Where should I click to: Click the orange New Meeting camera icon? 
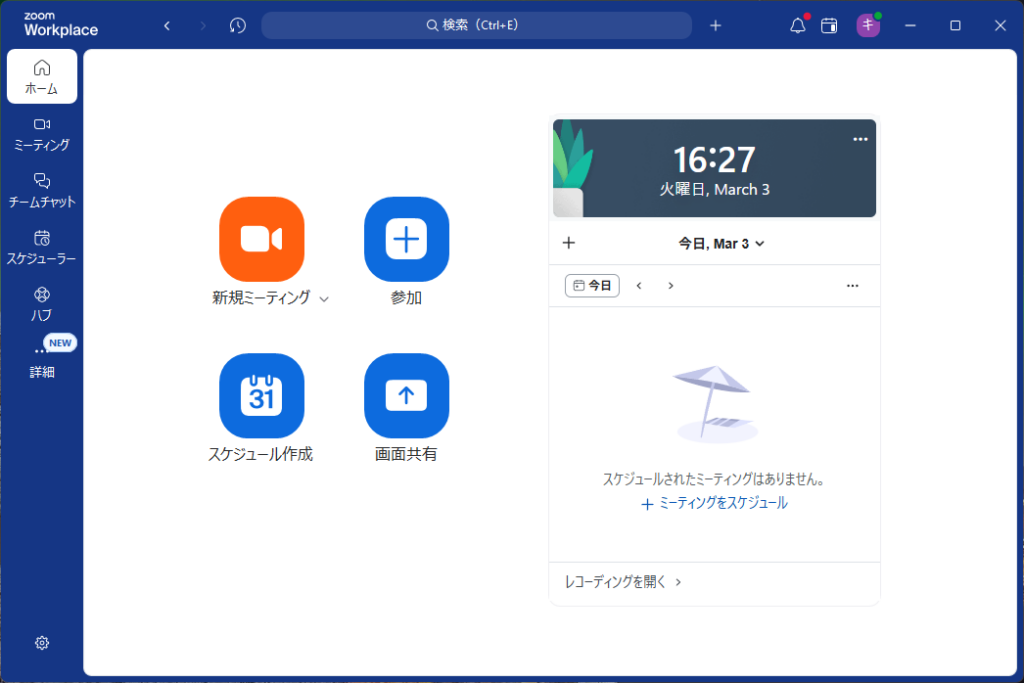pyautogui.click(x=261, y=239)
